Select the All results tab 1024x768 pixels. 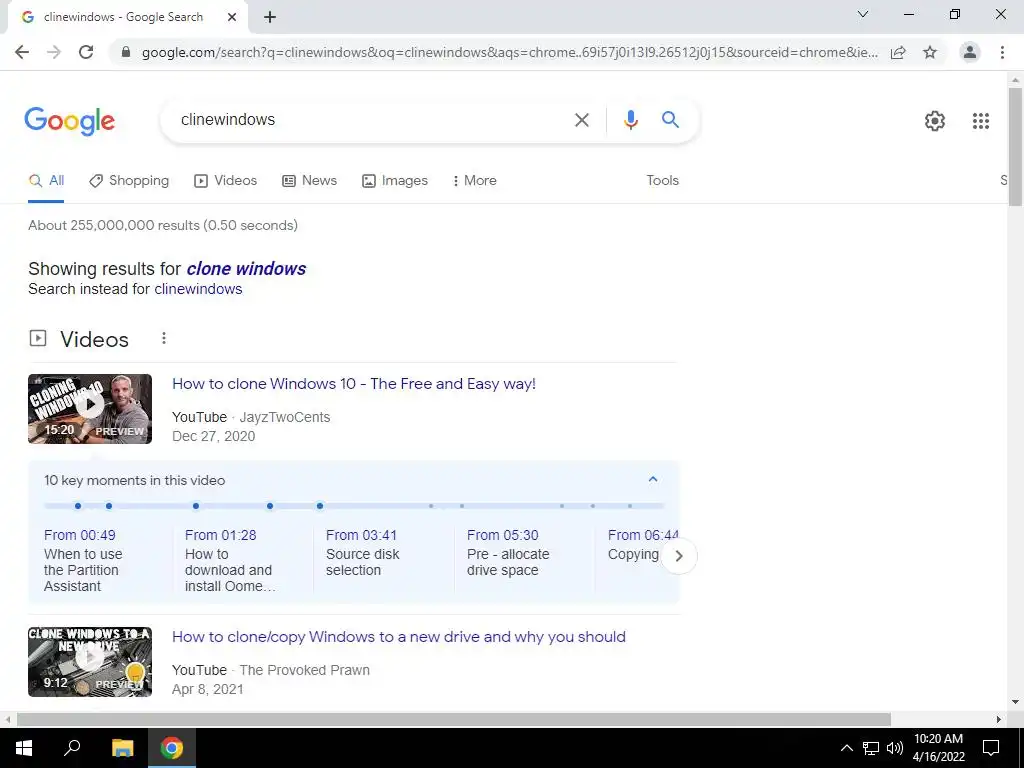click(46, 181)
